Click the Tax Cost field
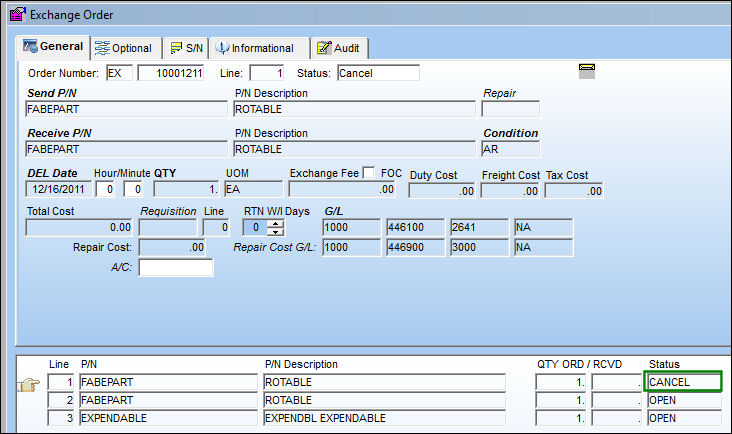 pyautogui.click(x=574, y=191)
